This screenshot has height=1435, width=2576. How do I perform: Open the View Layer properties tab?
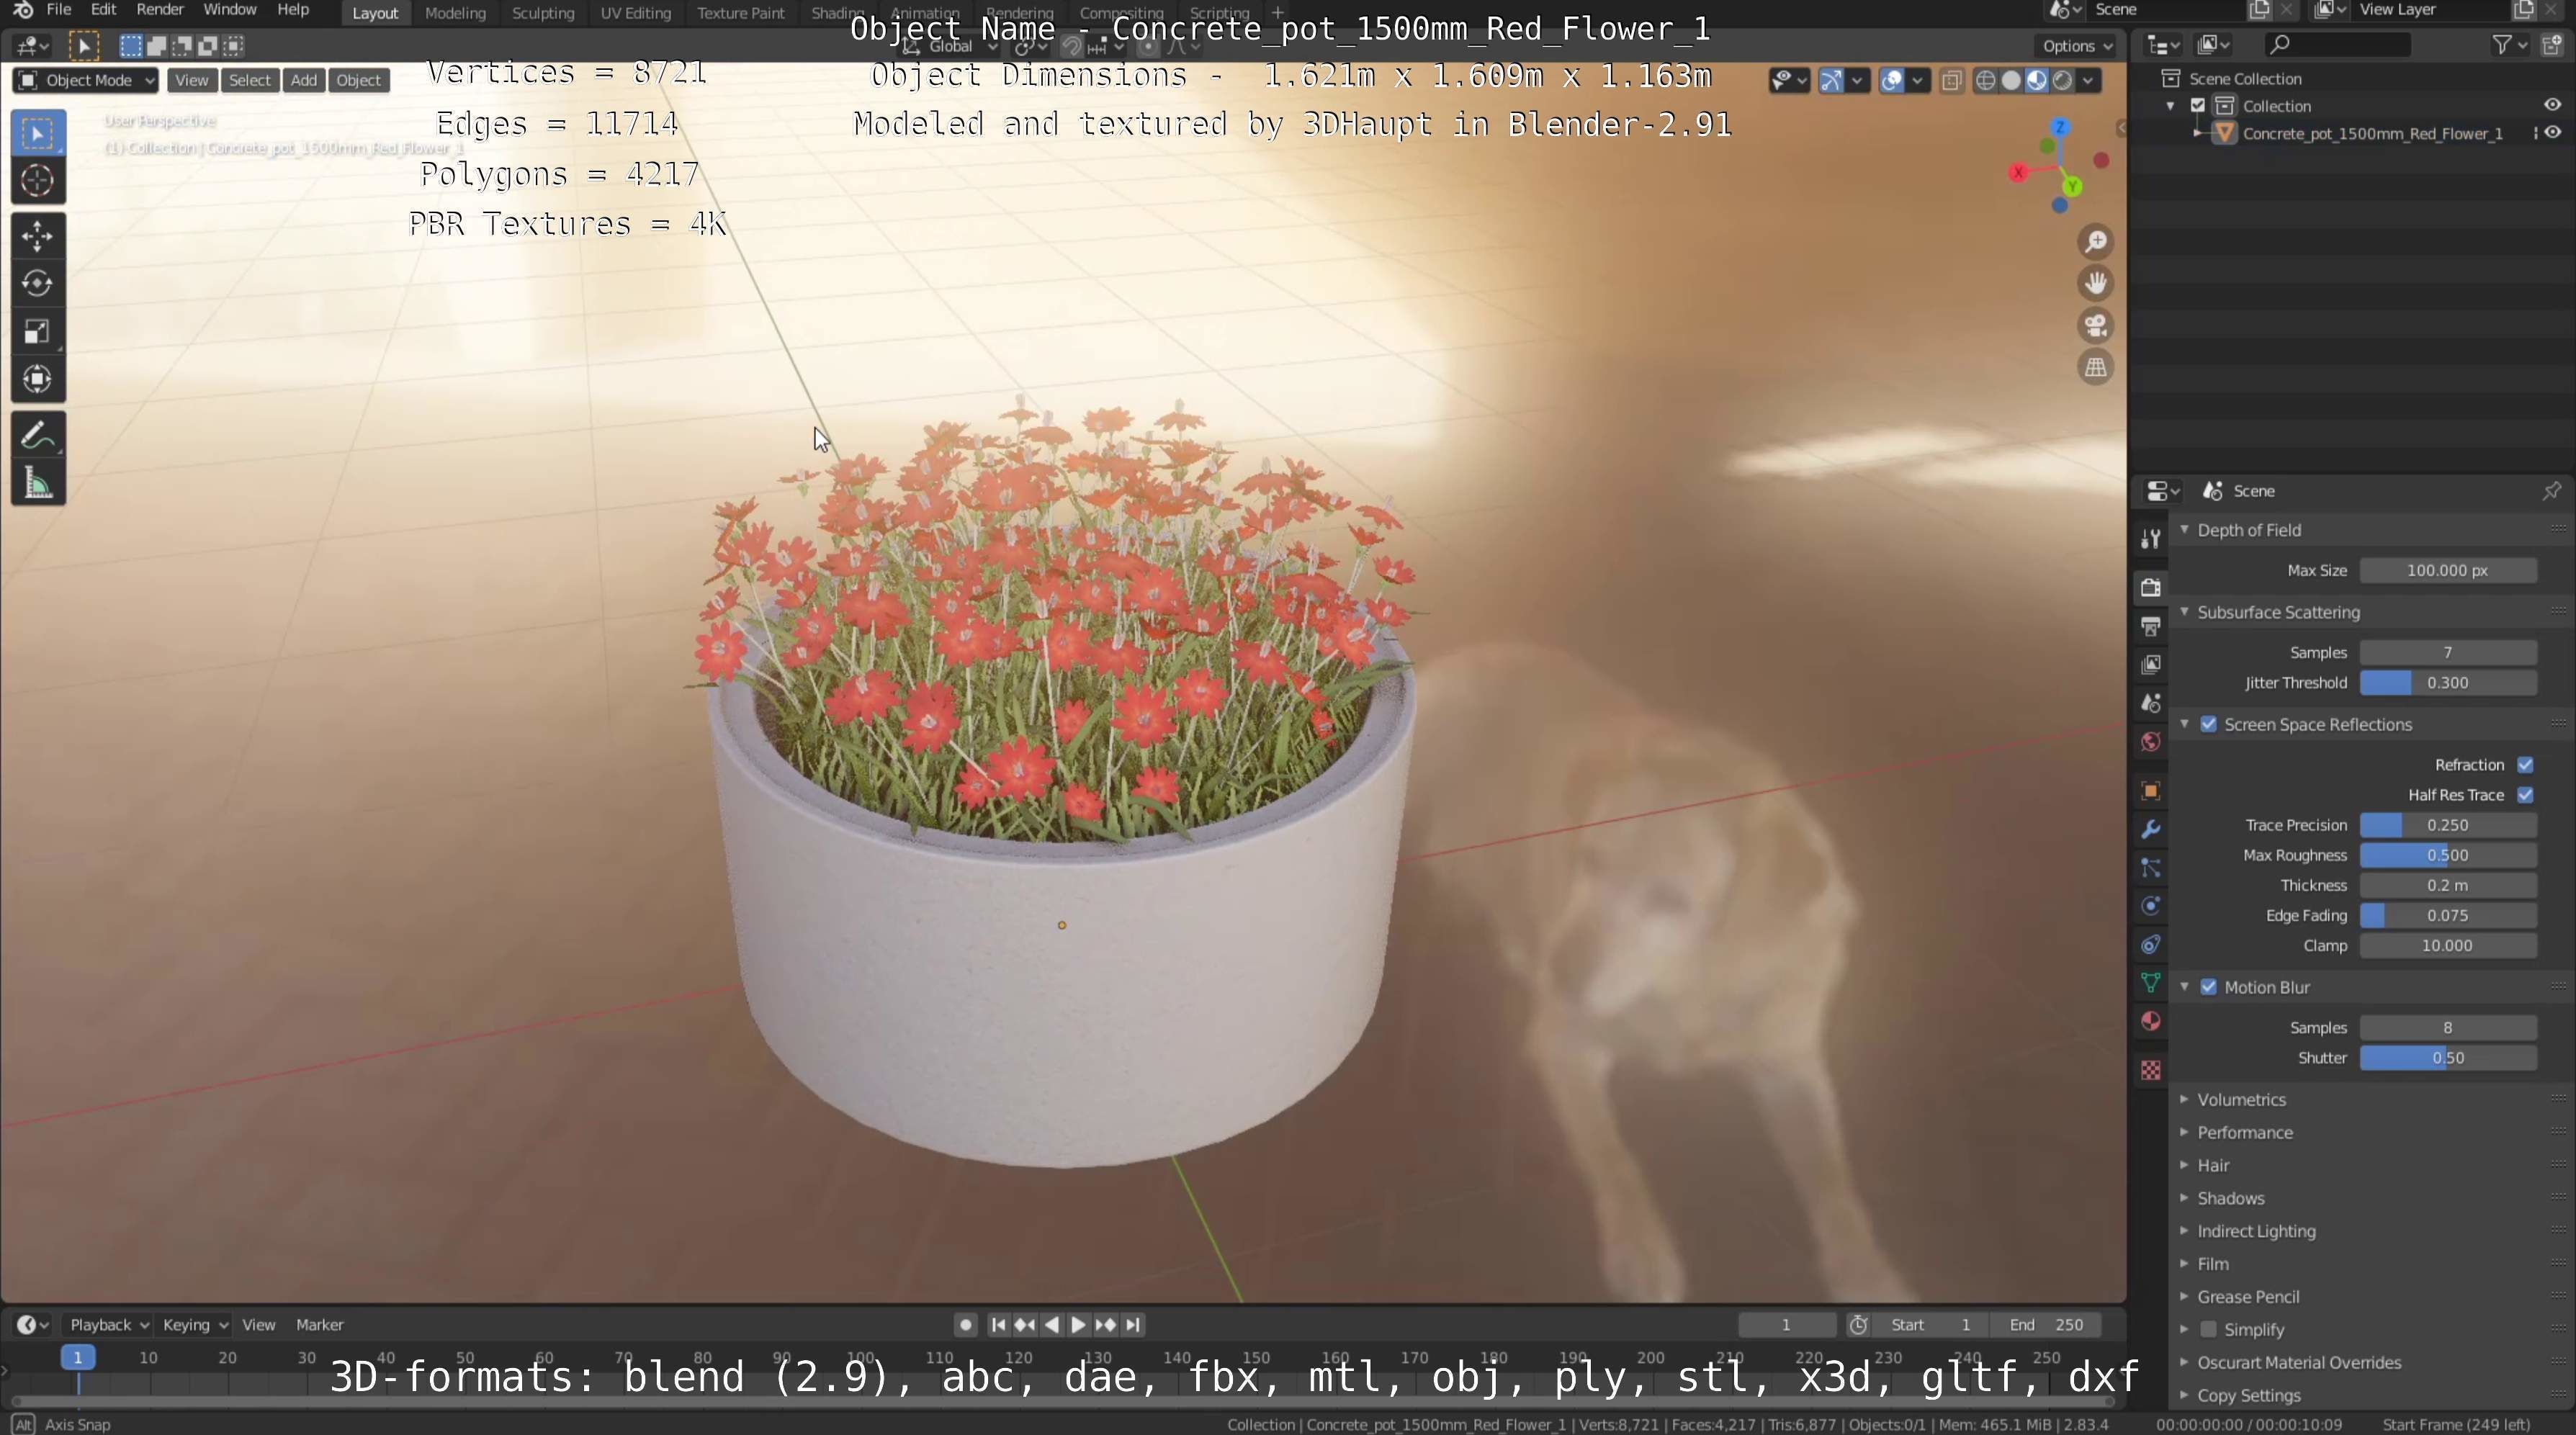2150,665
